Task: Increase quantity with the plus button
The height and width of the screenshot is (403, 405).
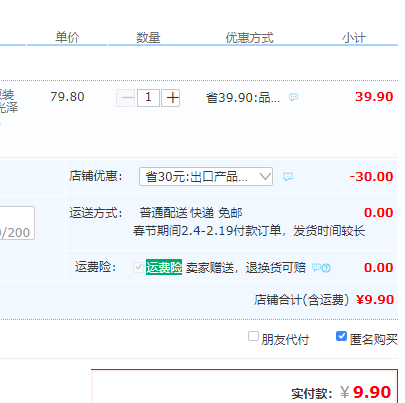Action: point(171,98)
